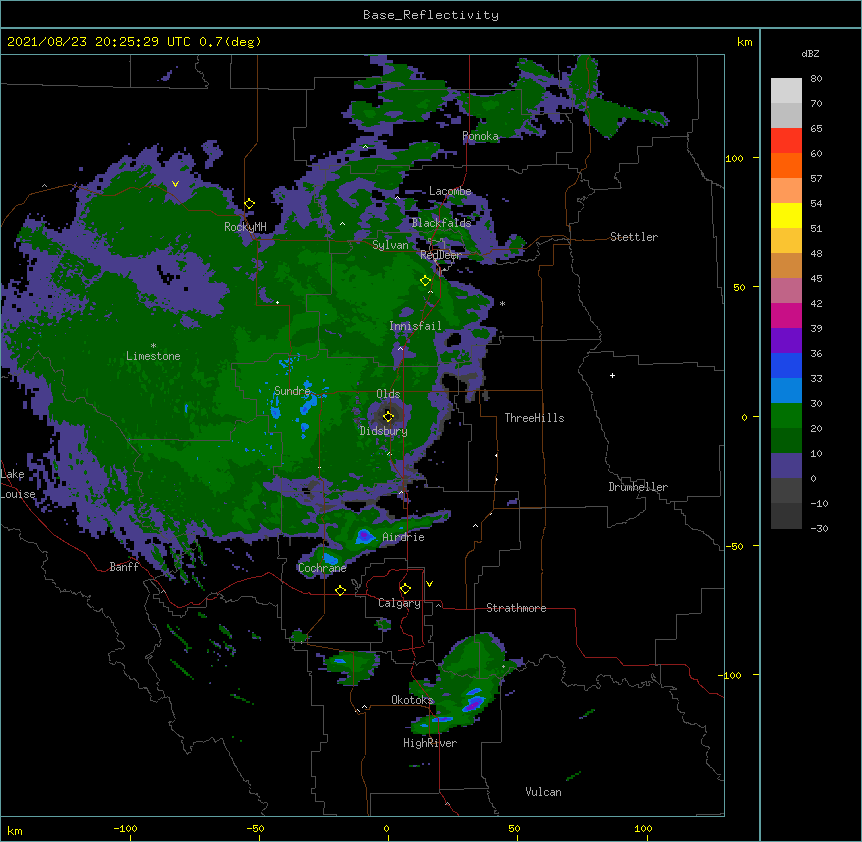Click the Base_Reflectivity title text
This screenshot has width=862, height=842.
coord(431,15)
